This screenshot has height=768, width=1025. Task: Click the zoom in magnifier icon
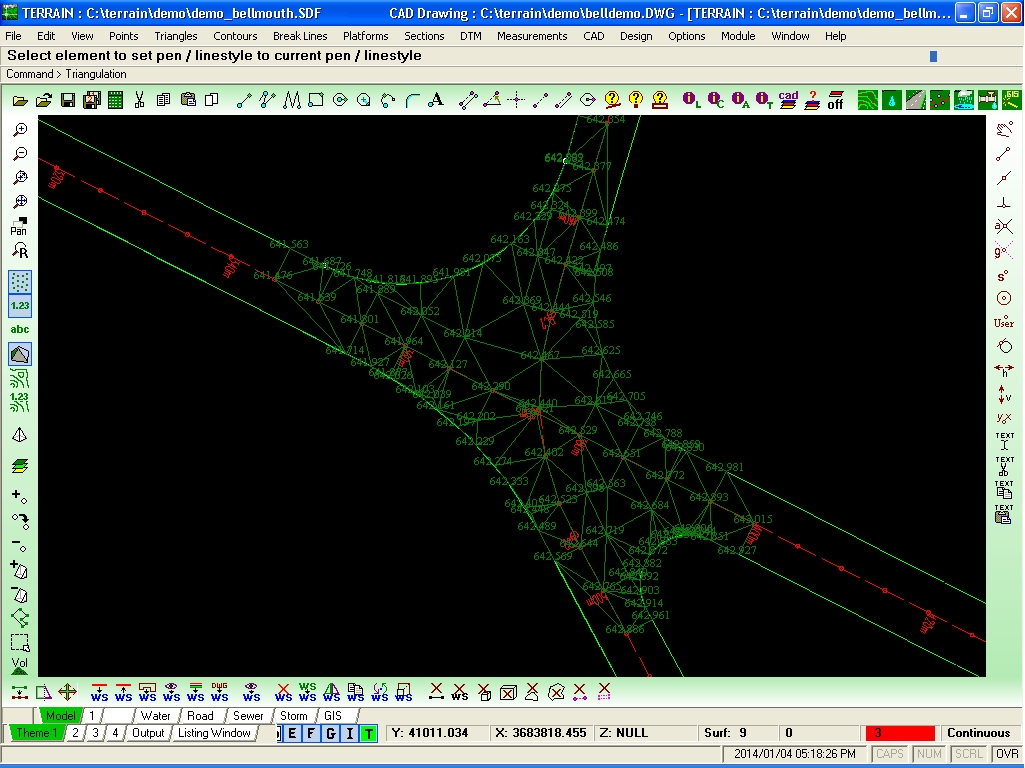pyautogui.click(x=20, y=129)
